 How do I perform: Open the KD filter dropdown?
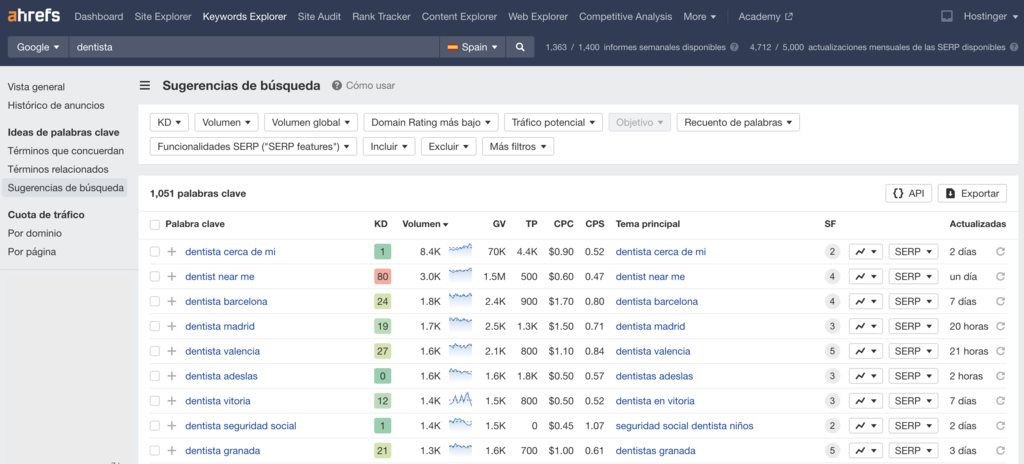(169, 122)
